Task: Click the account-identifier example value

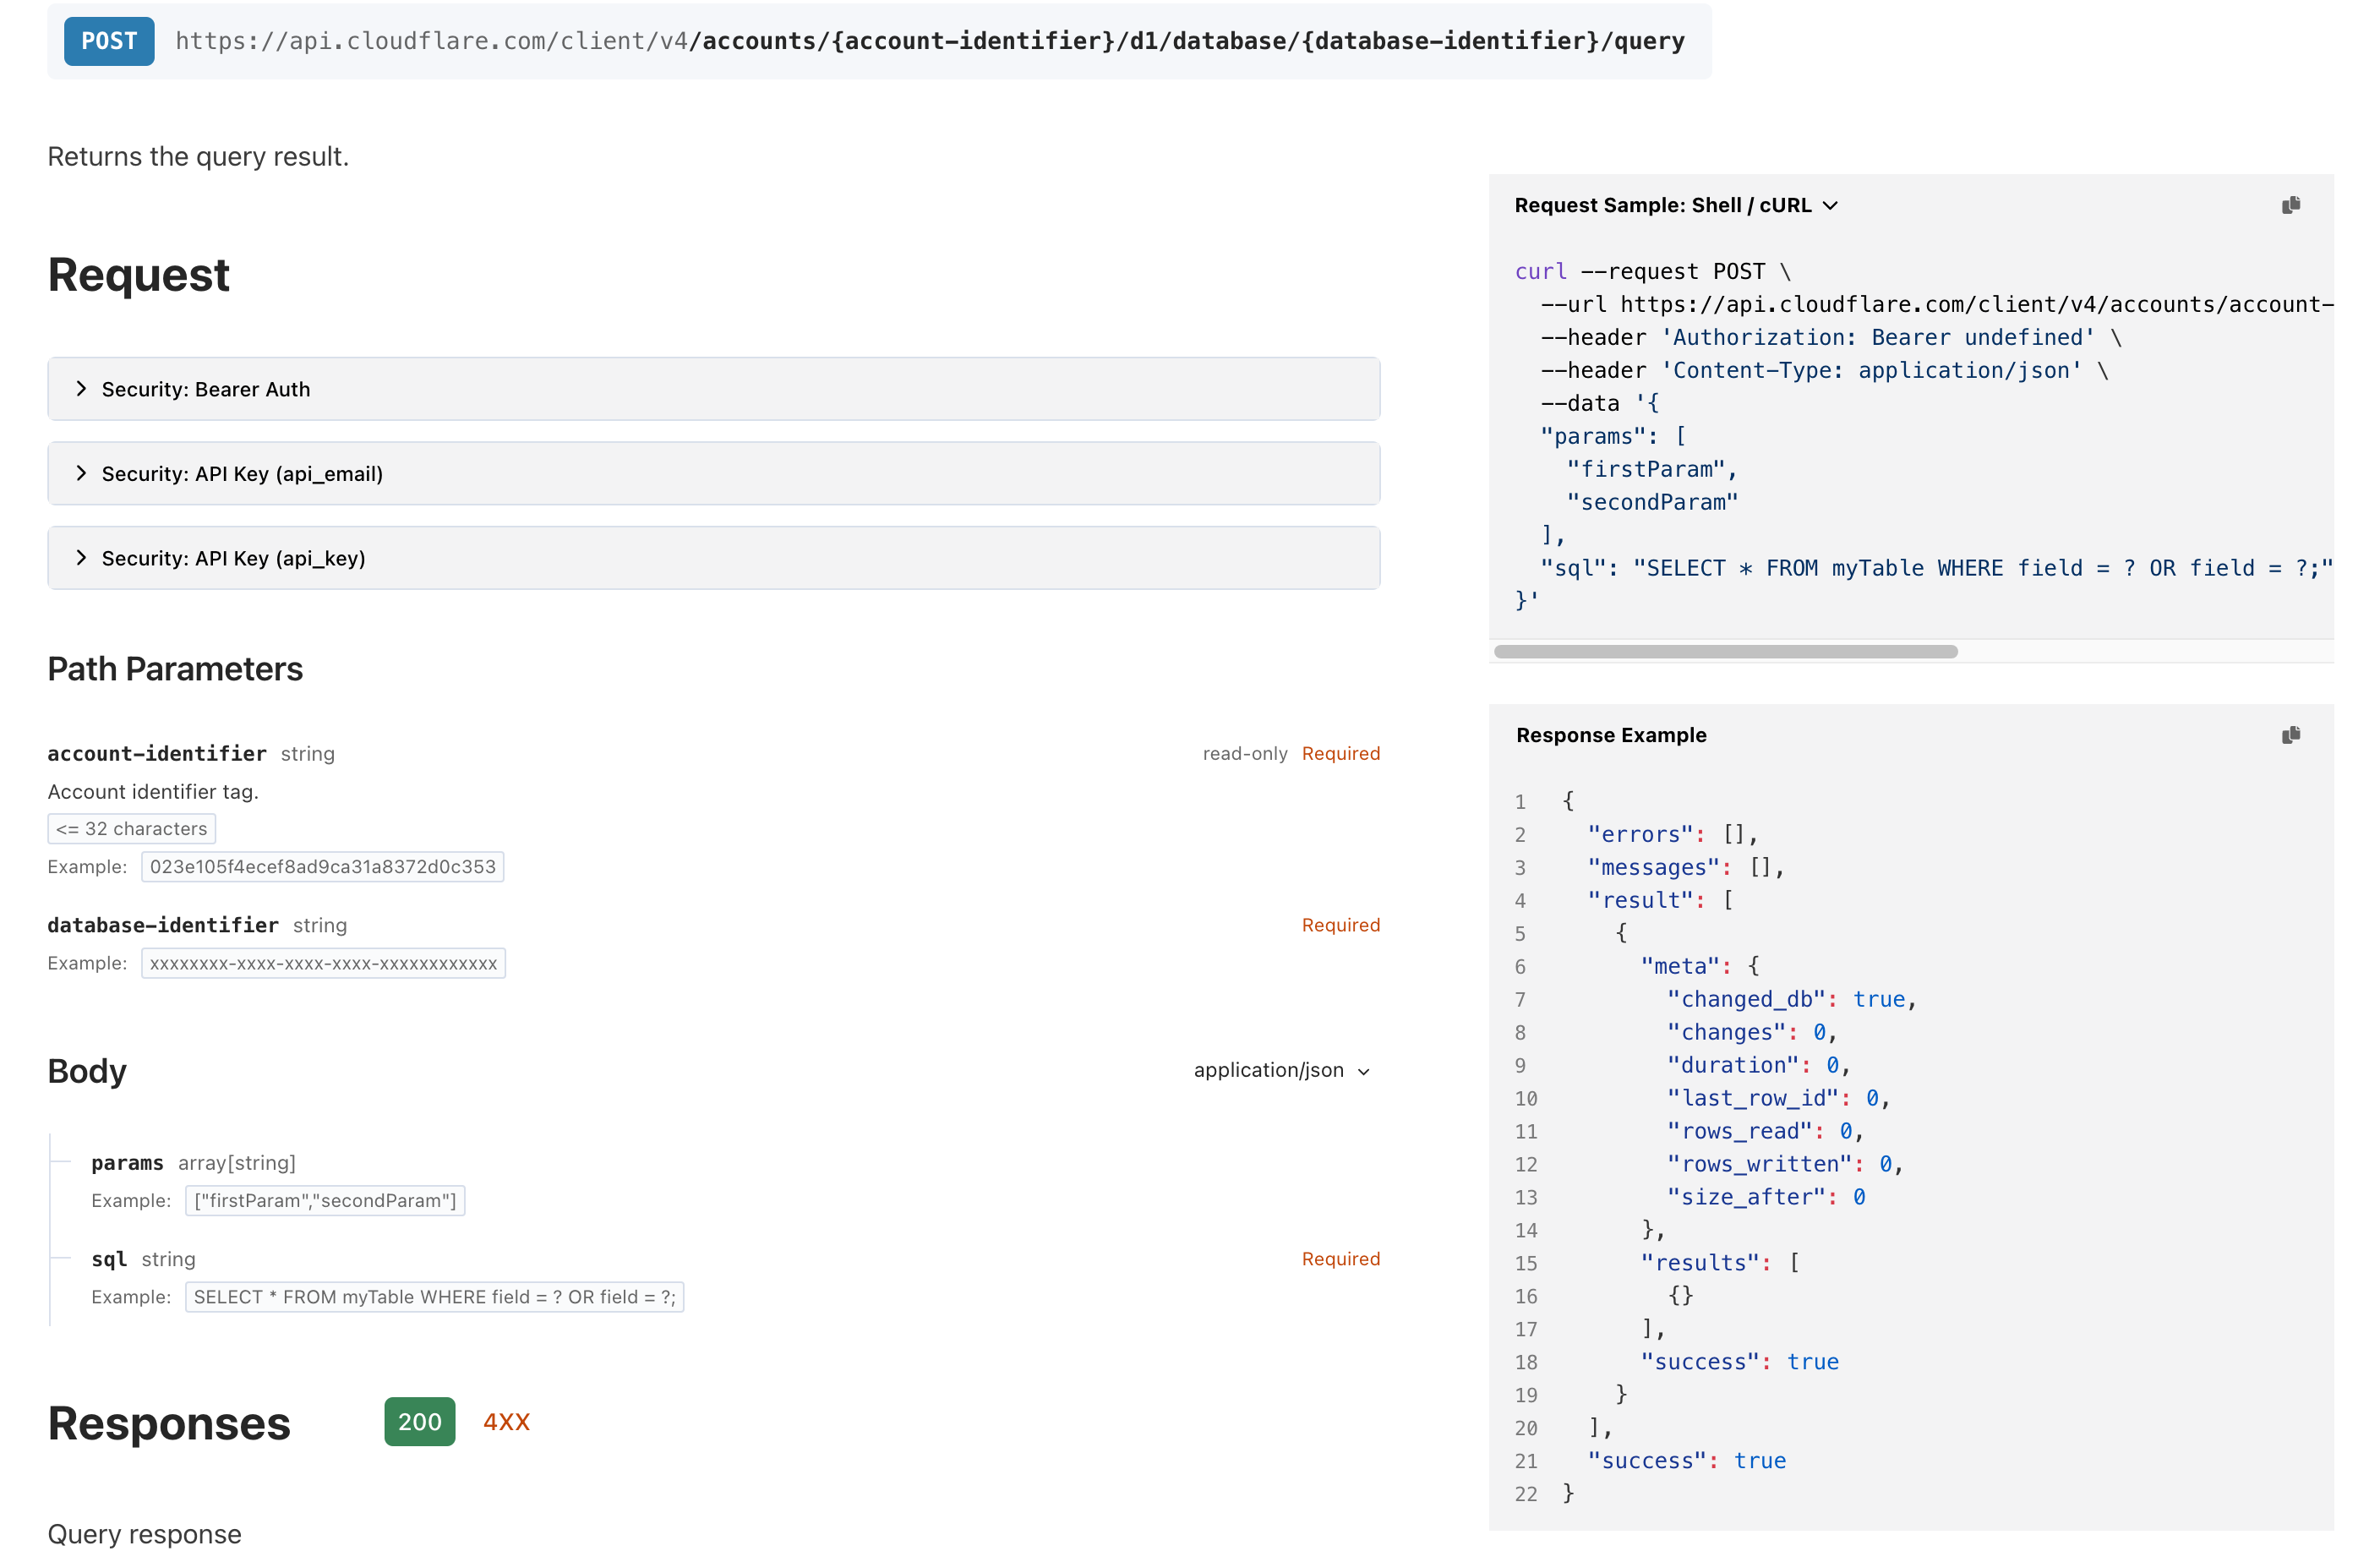Action: point(322,866)
